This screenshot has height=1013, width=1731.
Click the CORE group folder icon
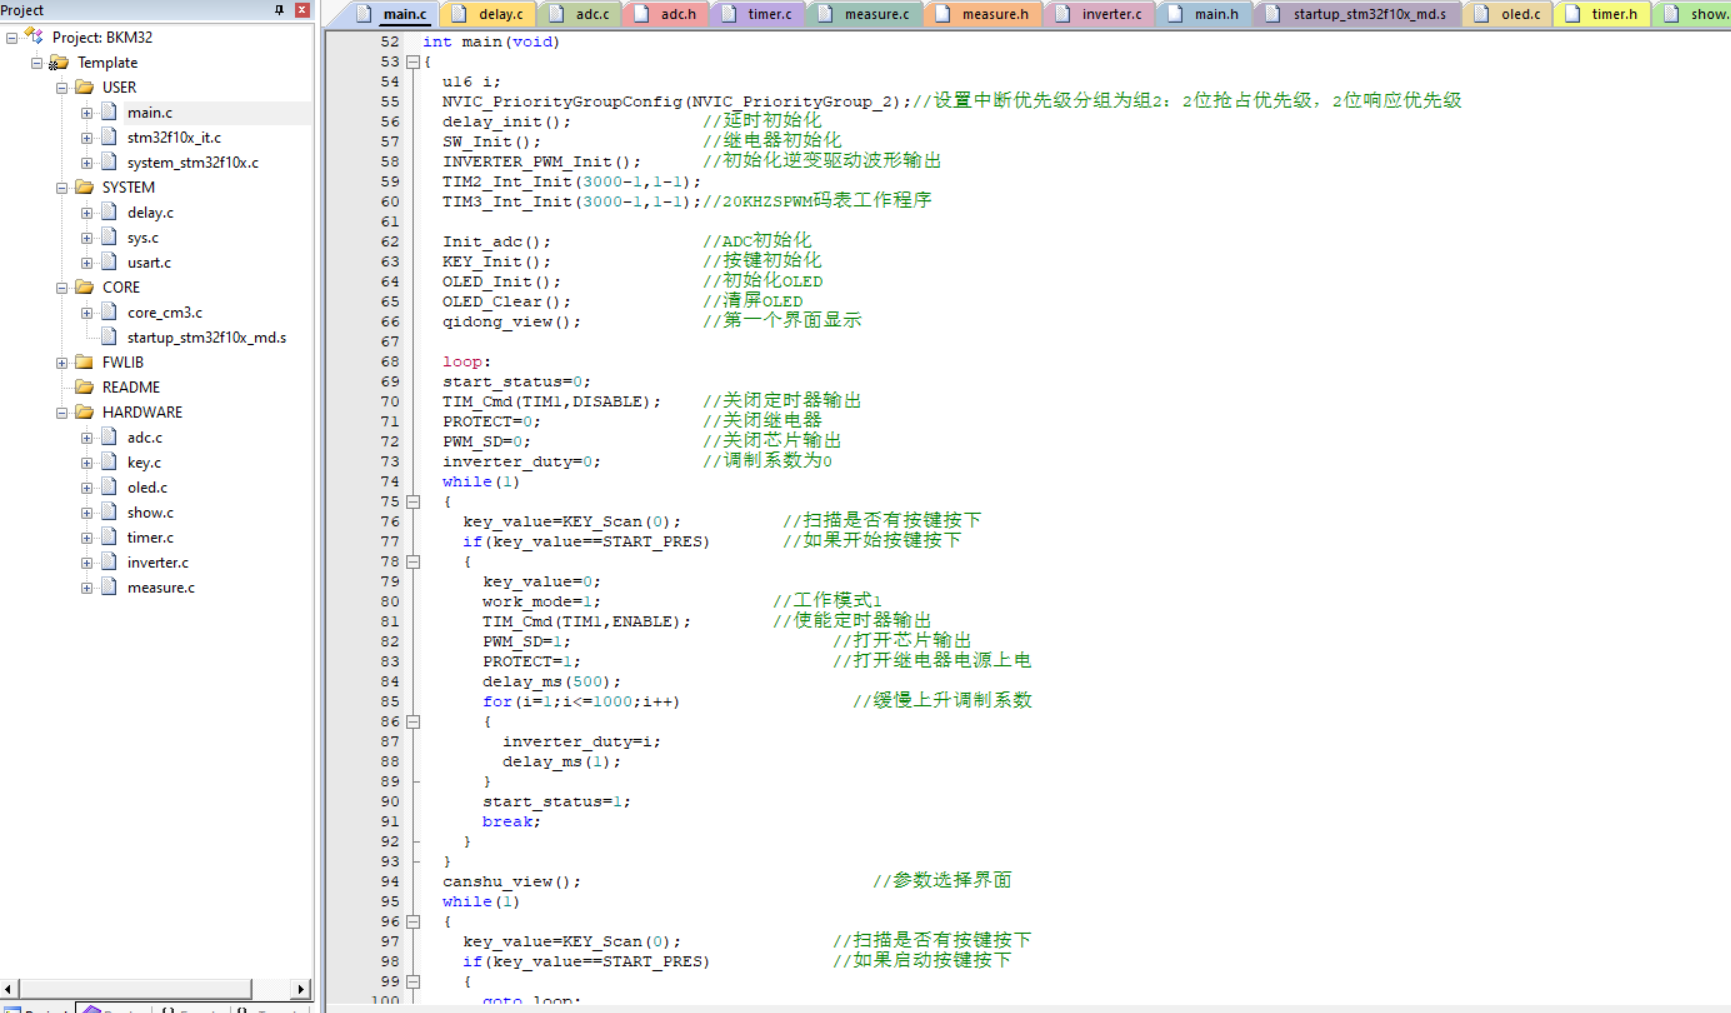click(x=85, y=287)
